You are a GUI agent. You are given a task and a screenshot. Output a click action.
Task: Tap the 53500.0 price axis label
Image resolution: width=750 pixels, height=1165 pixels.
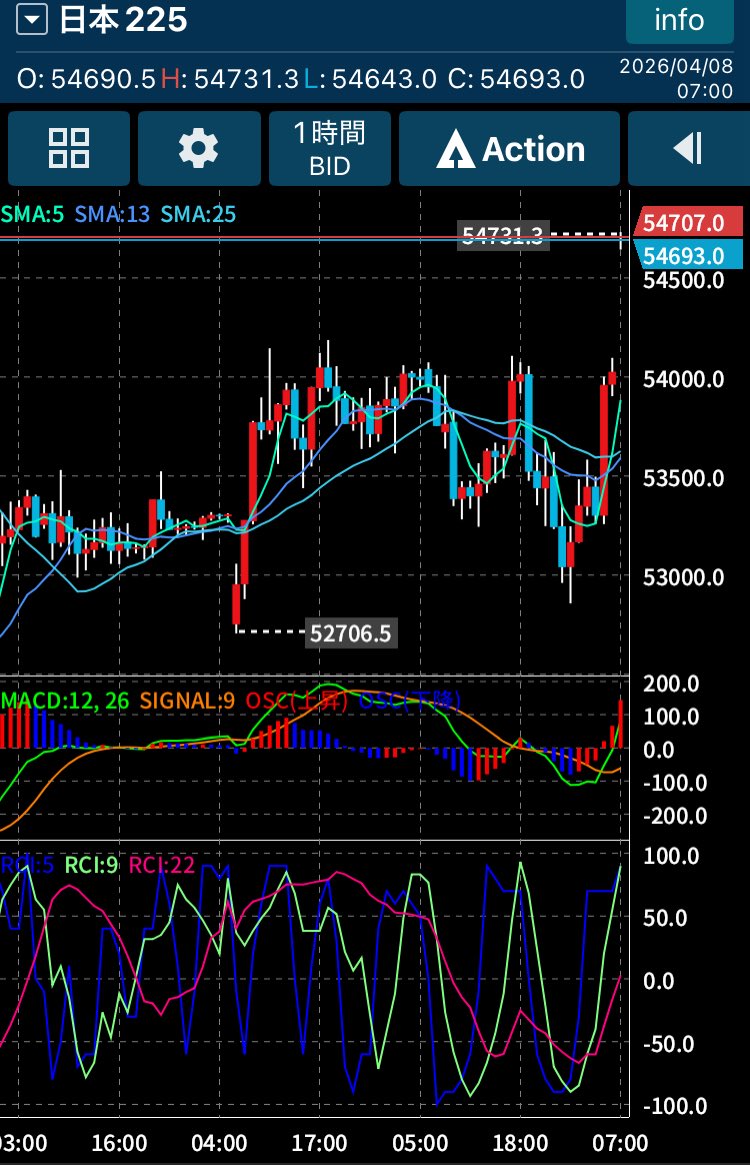(683, 478)
